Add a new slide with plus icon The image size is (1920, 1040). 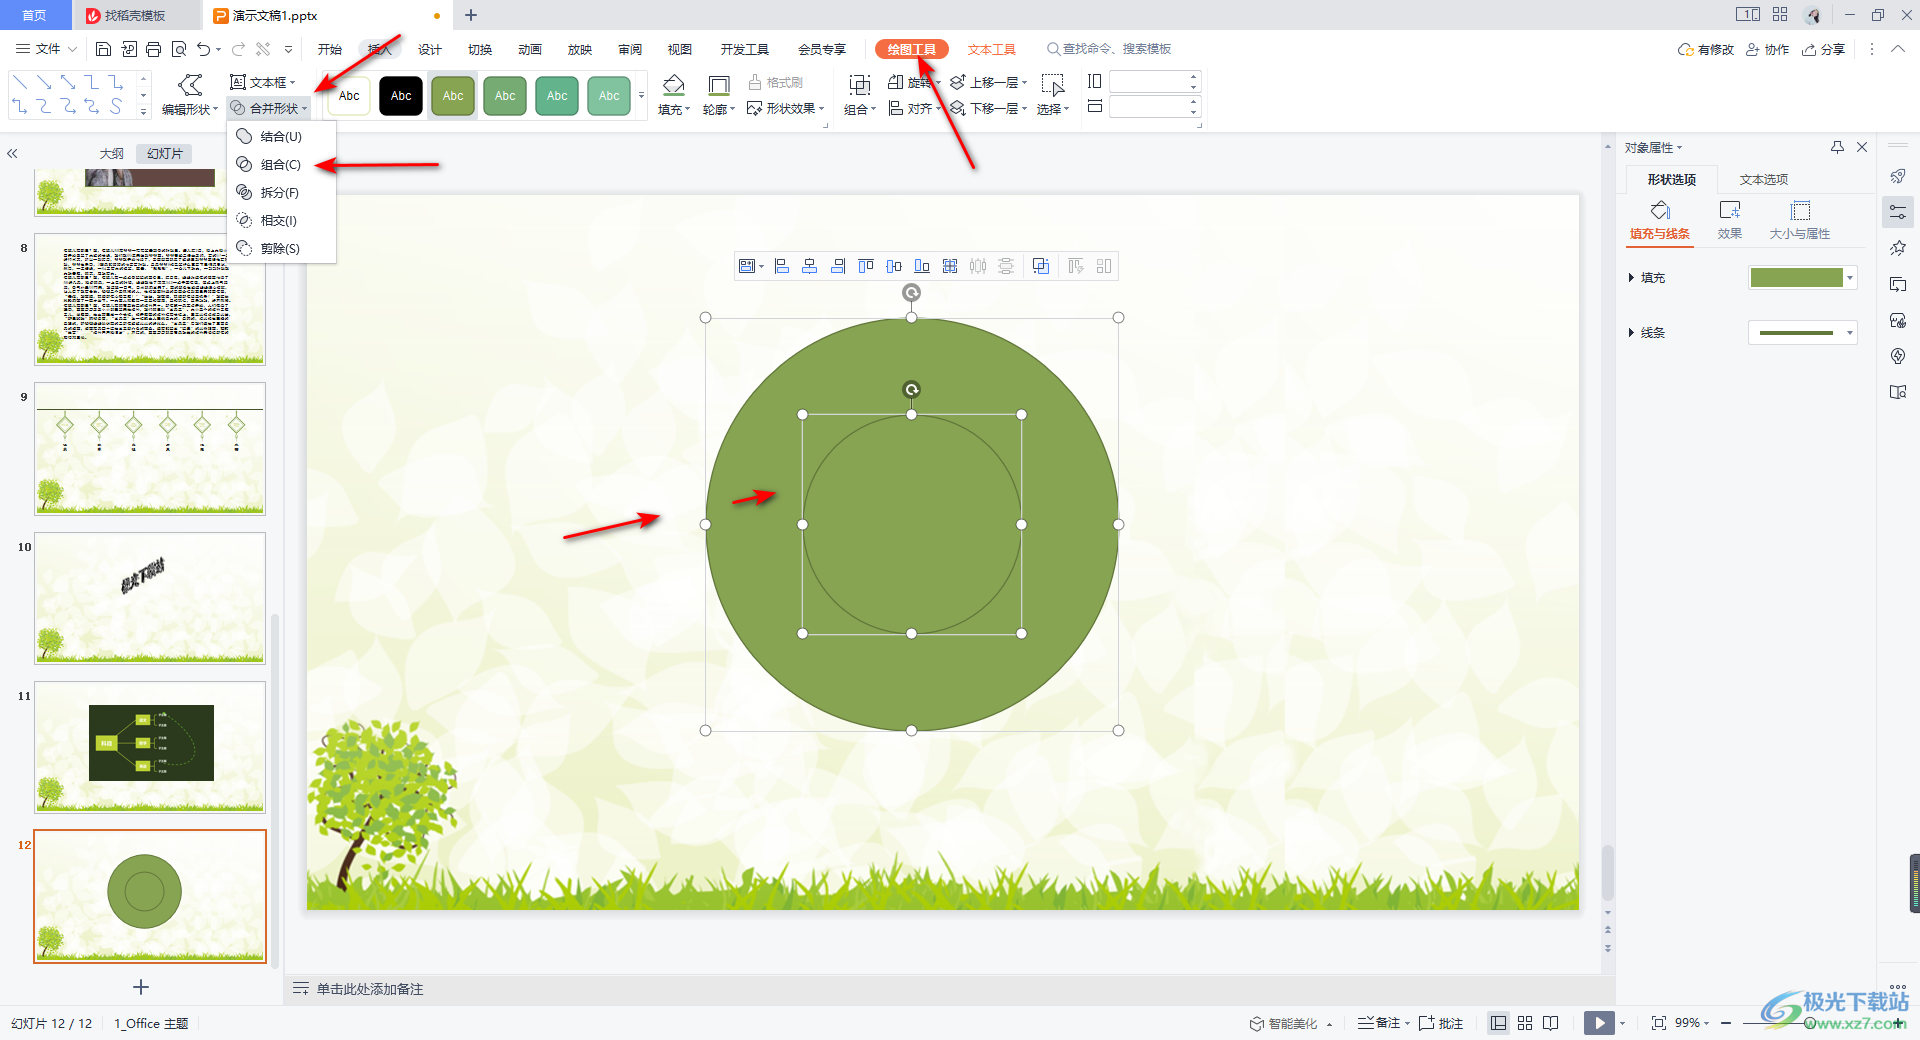(141, 987)
